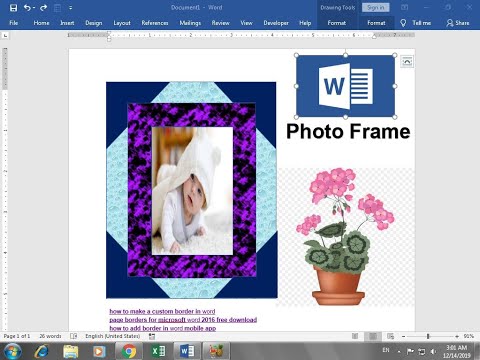Image resolution: width=480 pixels, height=360 pixels.
Task: Open Excel from the taskbar
Action: point(158,351)
